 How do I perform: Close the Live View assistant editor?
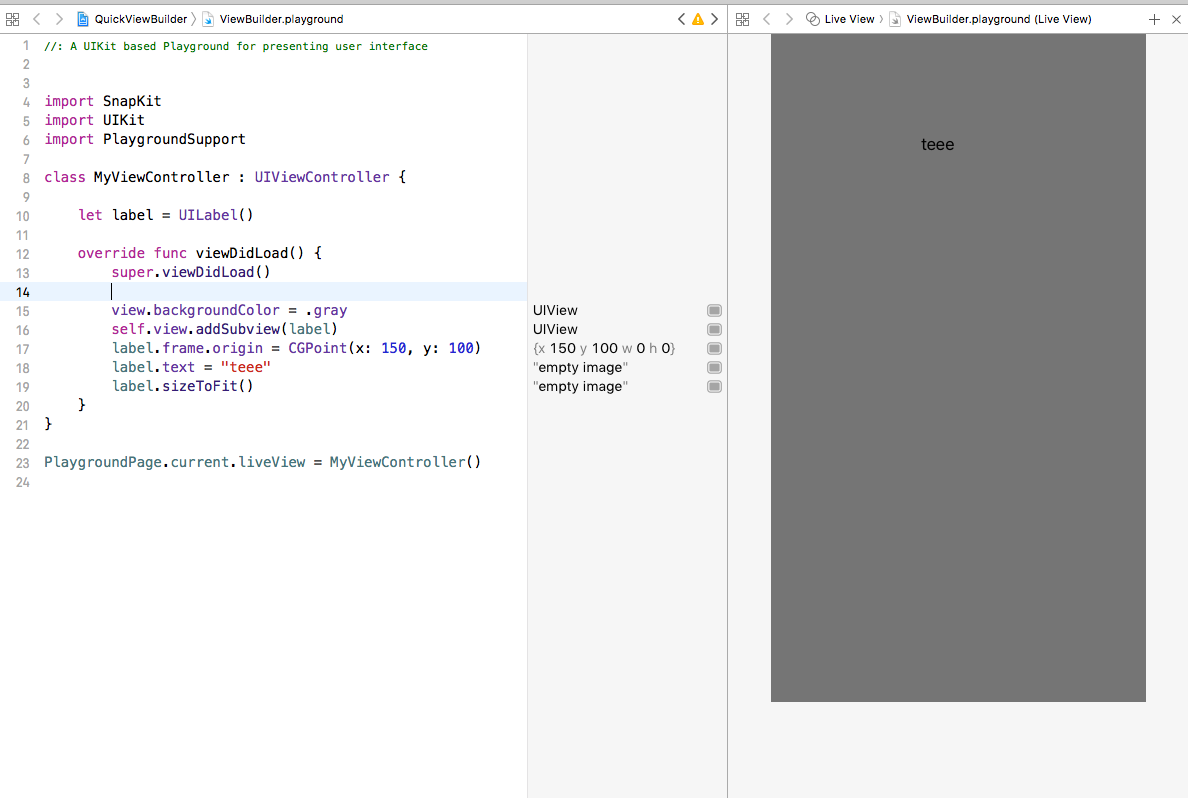click(x=1176, y=20)
